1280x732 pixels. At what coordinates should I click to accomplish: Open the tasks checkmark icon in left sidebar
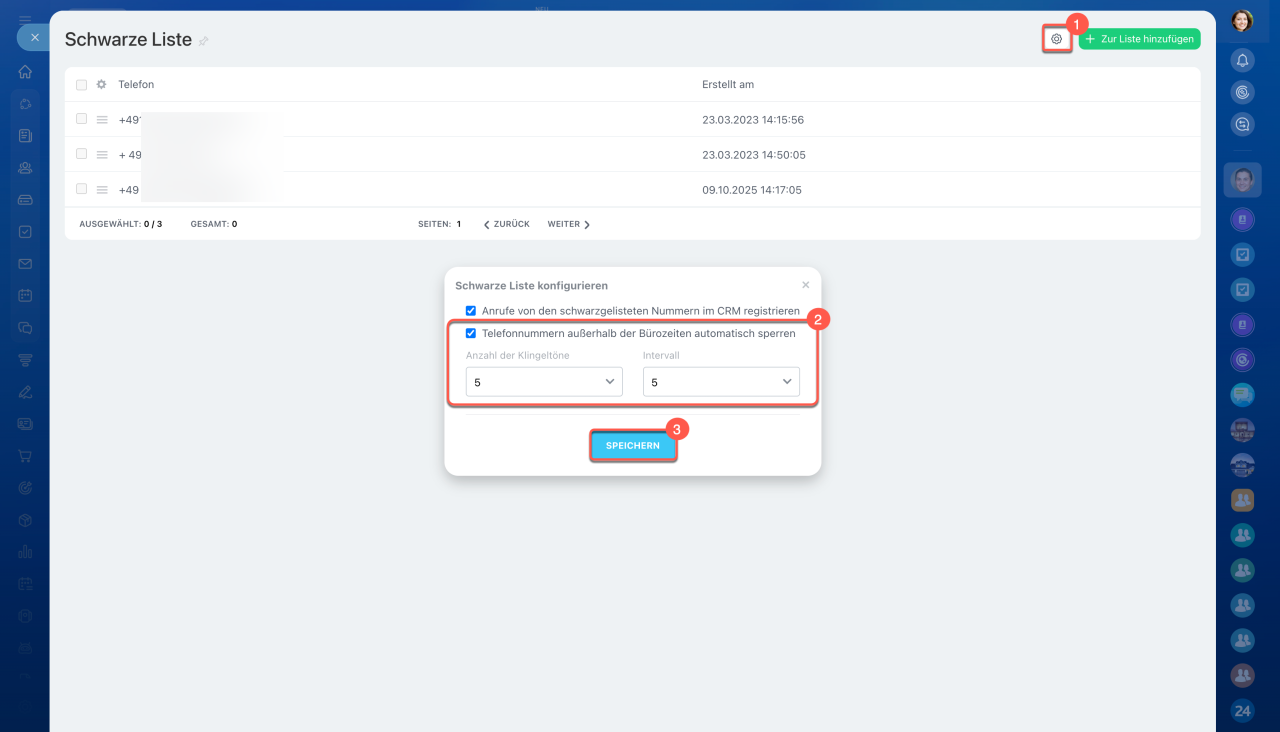click(x=25, y=232)
